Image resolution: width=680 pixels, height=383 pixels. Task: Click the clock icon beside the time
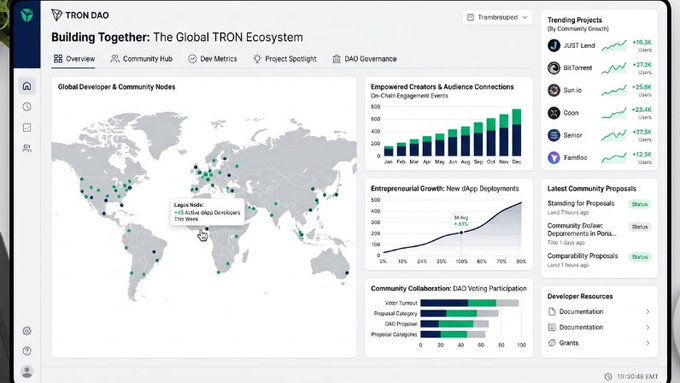pos(608,376)
